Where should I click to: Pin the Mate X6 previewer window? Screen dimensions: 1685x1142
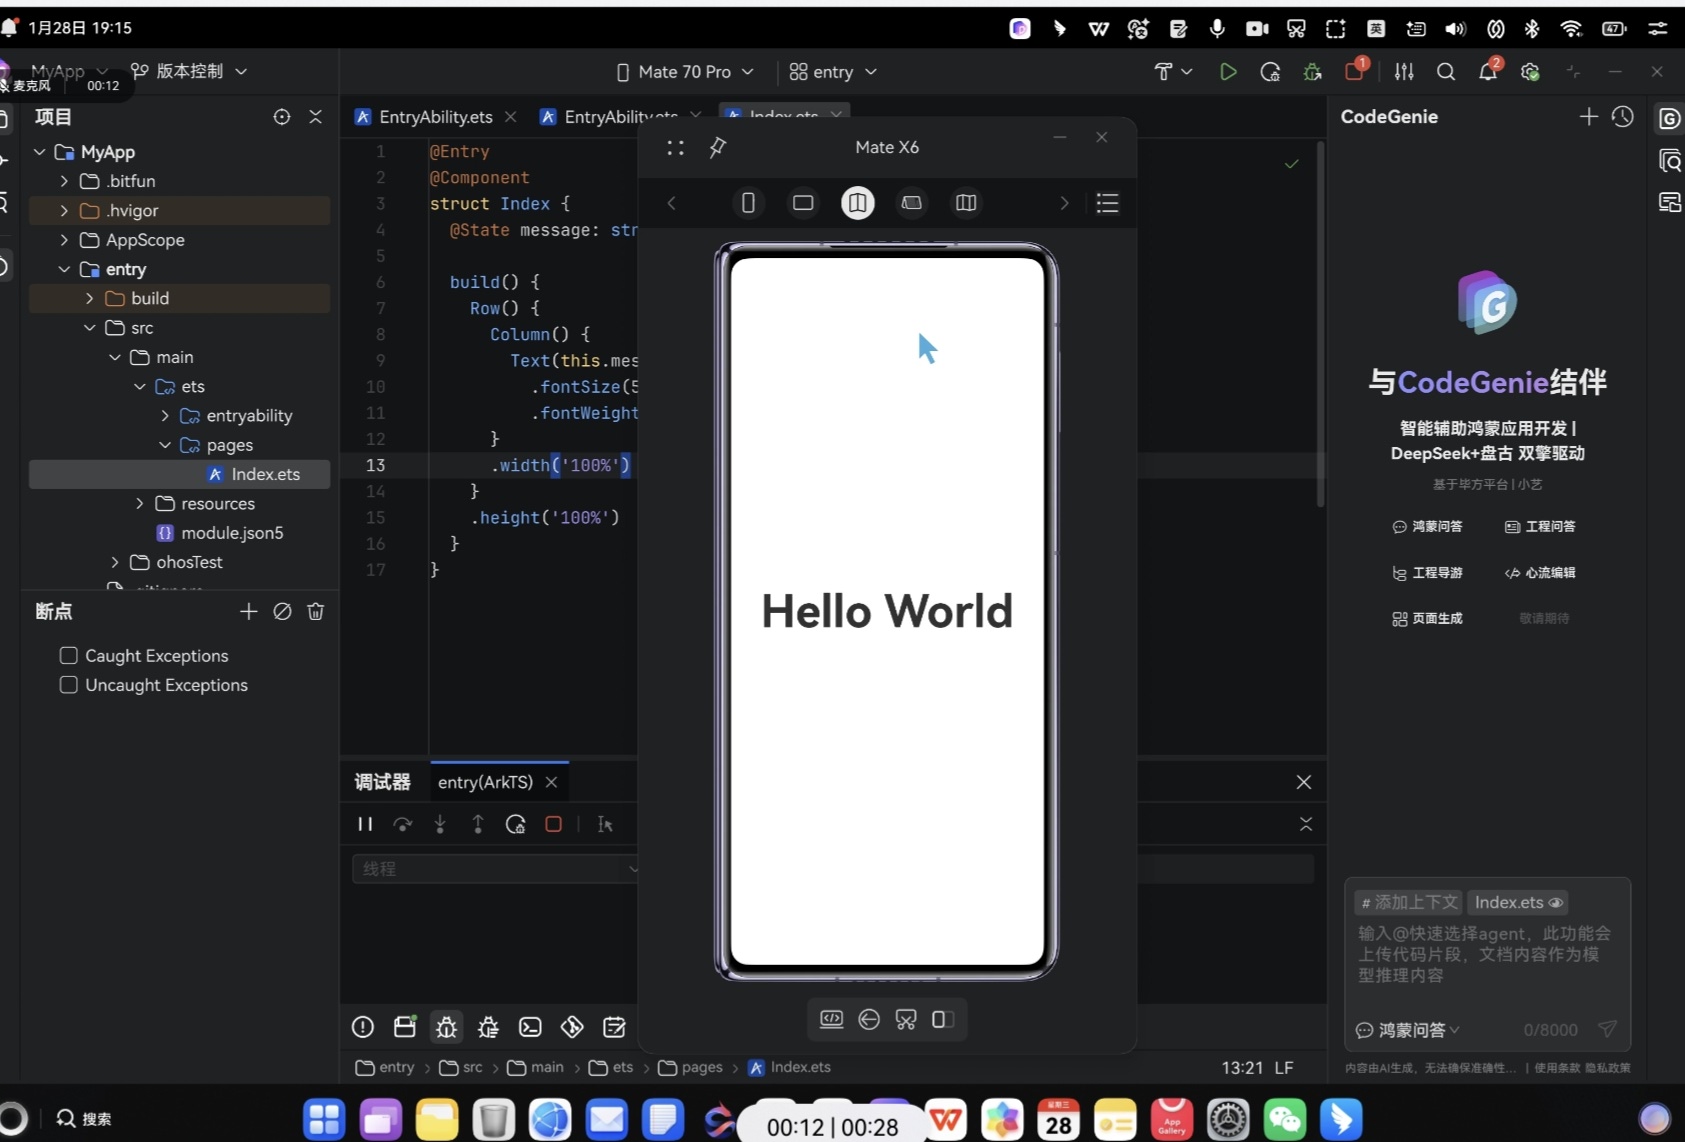(717, 148)
